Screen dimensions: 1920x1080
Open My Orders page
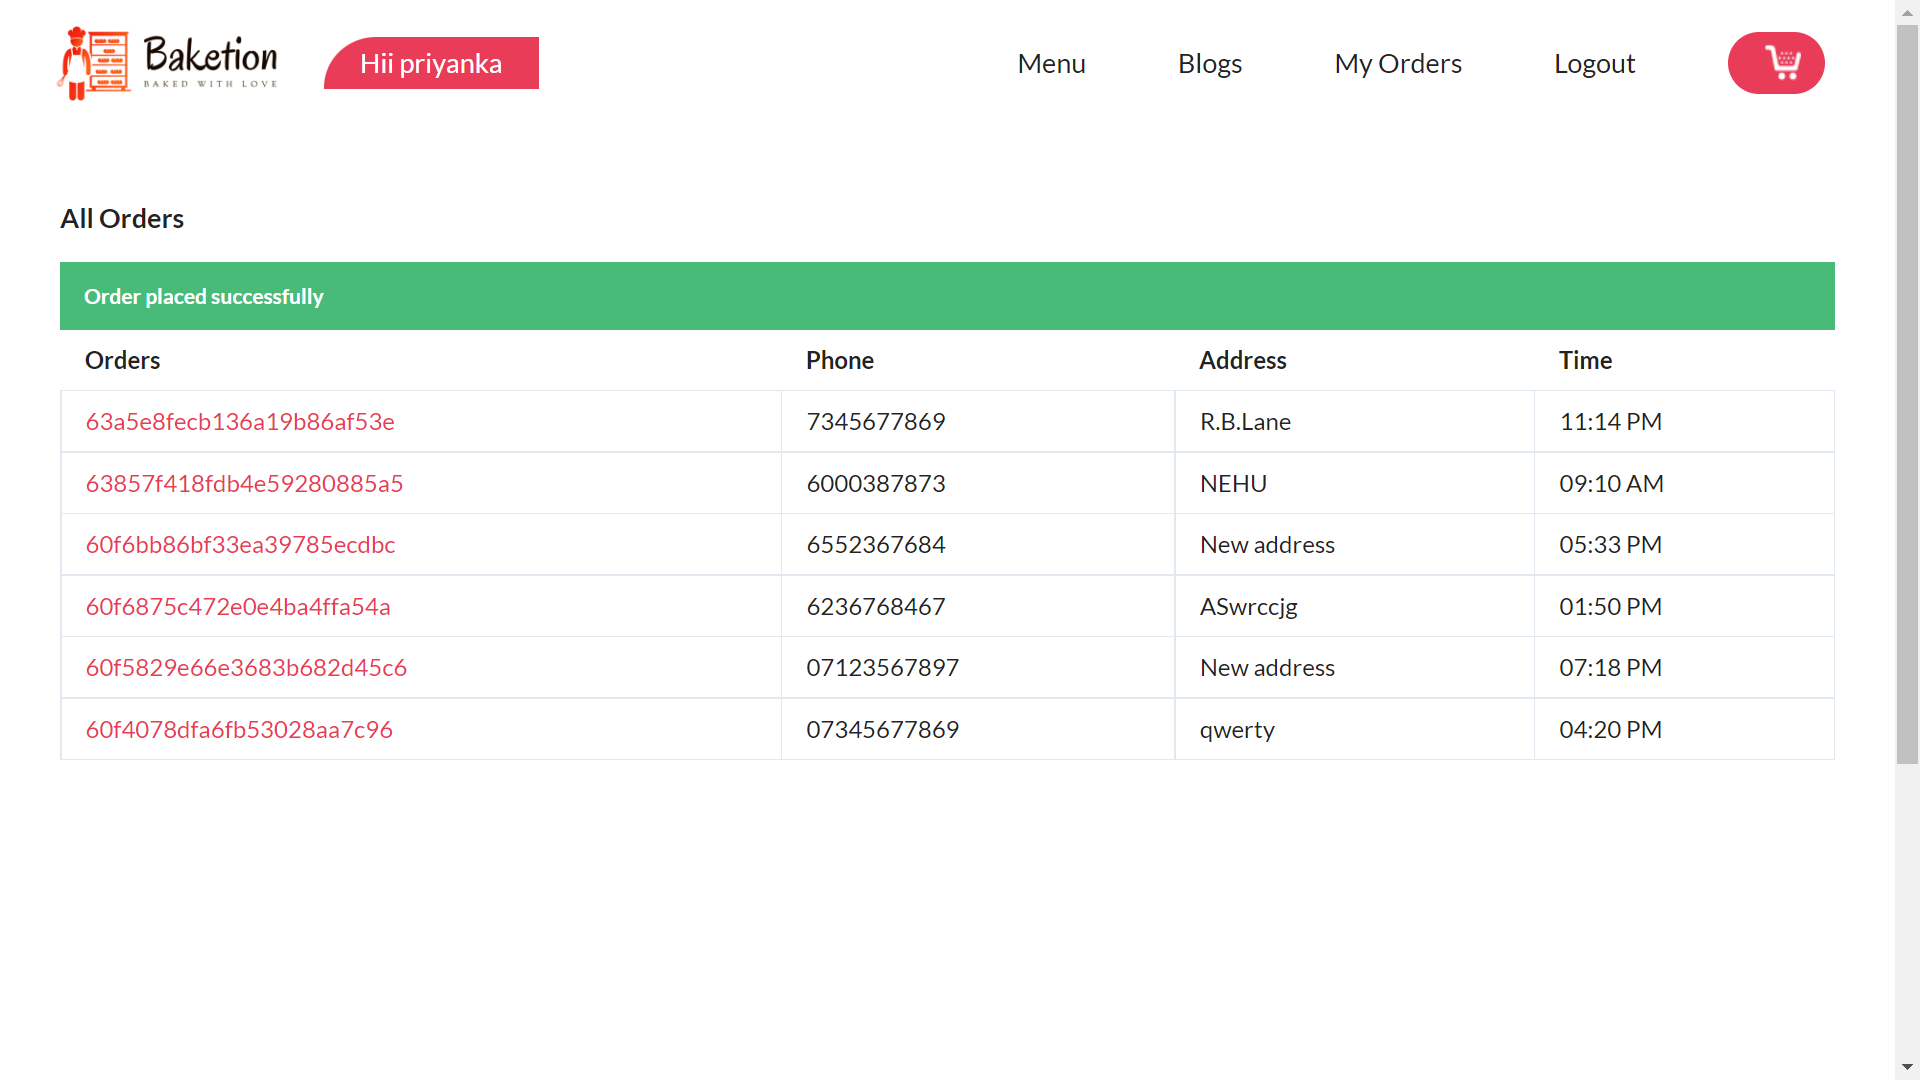(x=1398, y=62)
